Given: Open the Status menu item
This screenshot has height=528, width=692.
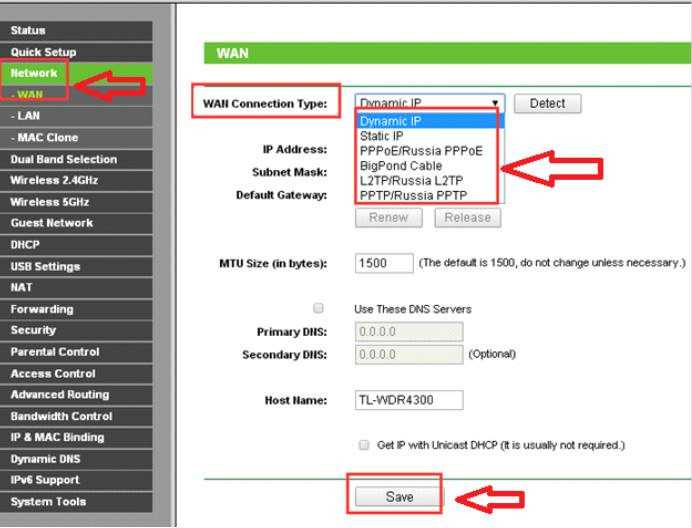Looking at the screenshot, I should [76, 30].
